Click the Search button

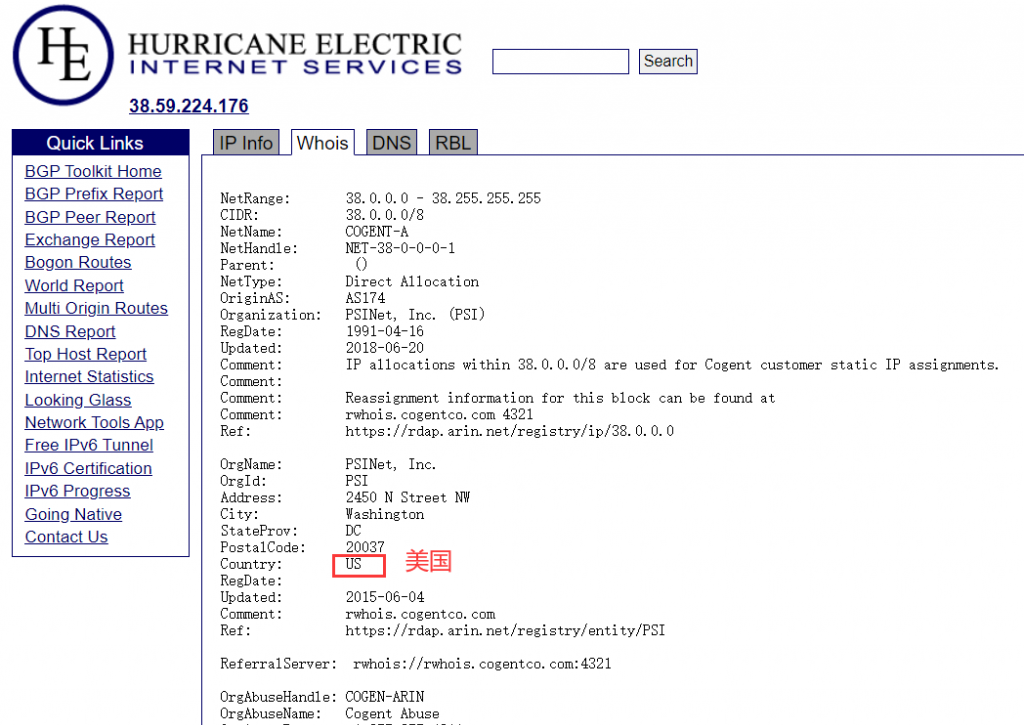pyautogui.click(x=668, y=61)
